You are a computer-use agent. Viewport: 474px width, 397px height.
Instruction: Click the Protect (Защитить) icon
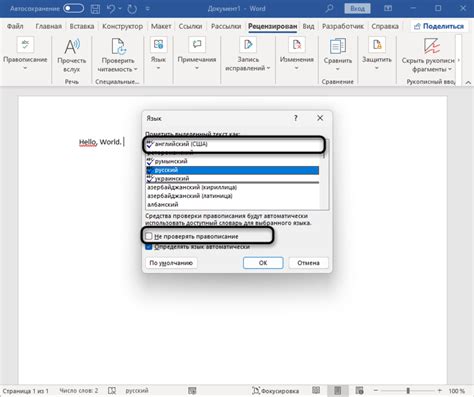click(377, 45)
